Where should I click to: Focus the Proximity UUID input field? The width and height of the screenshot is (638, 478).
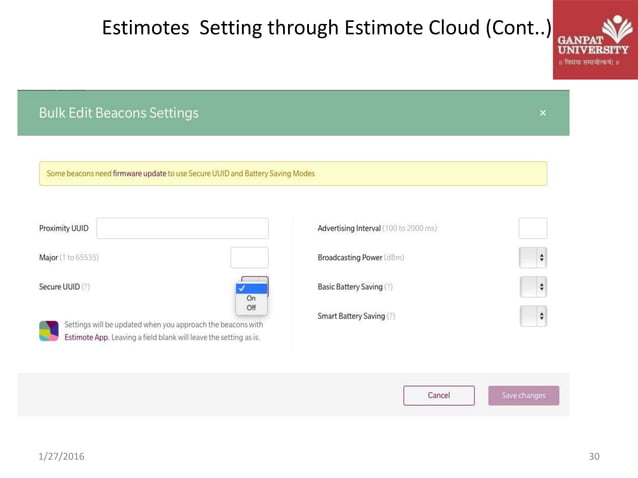point(182,228)
